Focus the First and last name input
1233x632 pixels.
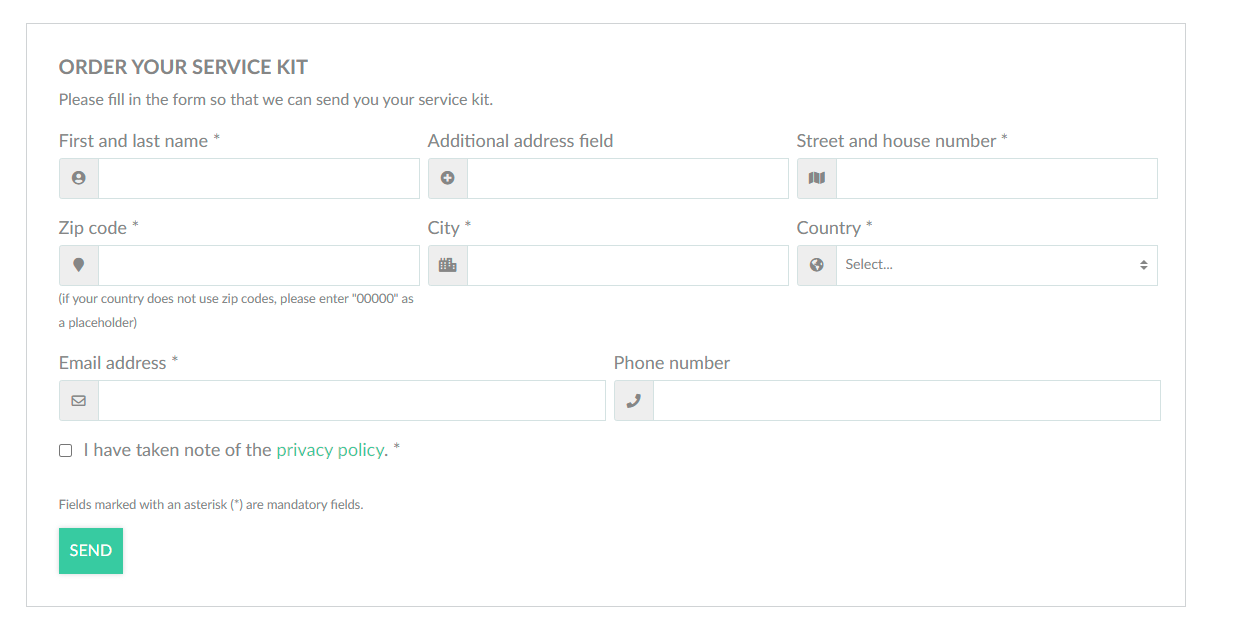click(x=259, y=178)
